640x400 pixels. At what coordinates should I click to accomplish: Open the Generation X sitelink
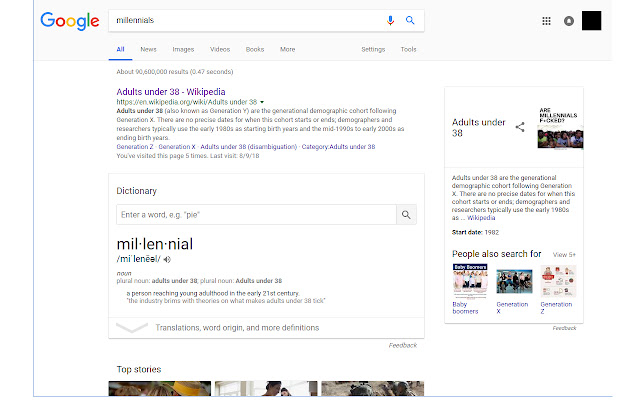click(x=177, y=147)
